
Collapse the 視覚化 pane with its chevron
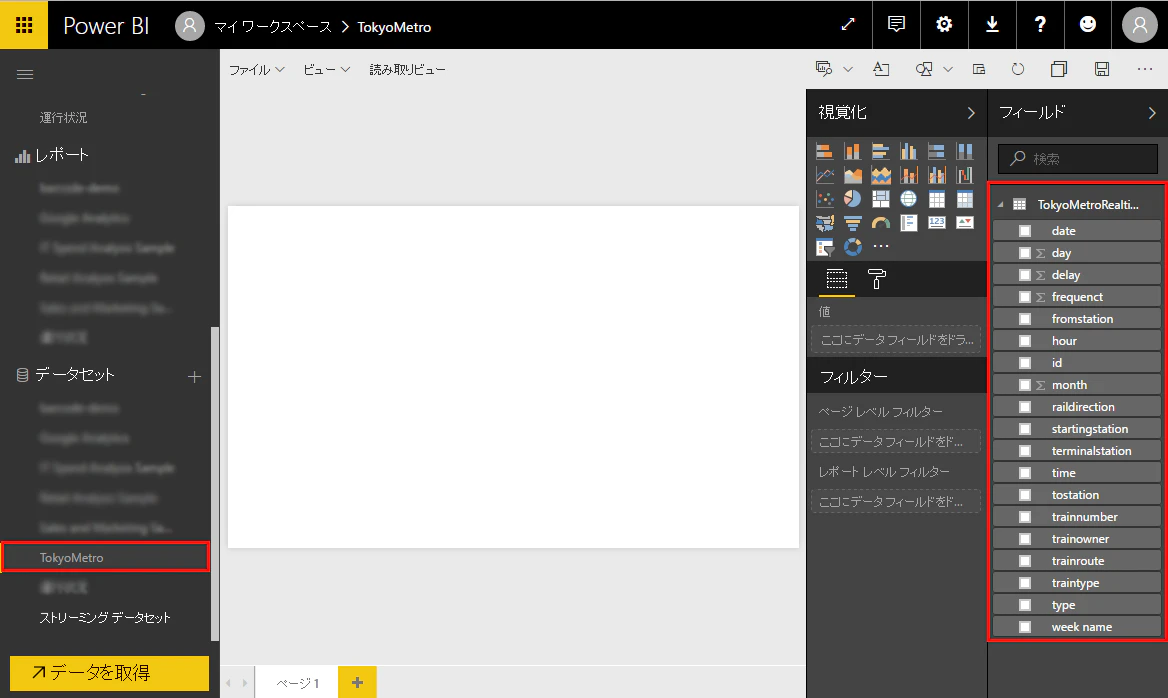point(971,113)
